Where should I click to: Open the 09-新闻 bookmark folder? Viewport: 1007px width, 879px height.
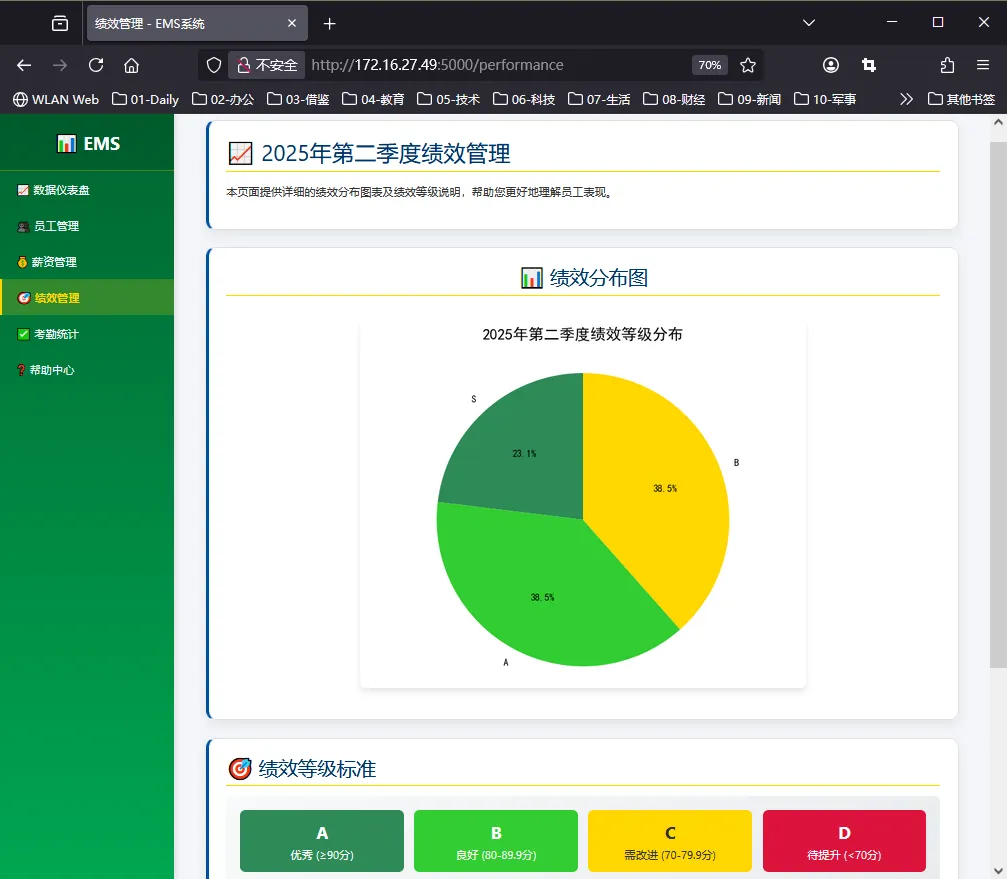(x=749, y=100)
